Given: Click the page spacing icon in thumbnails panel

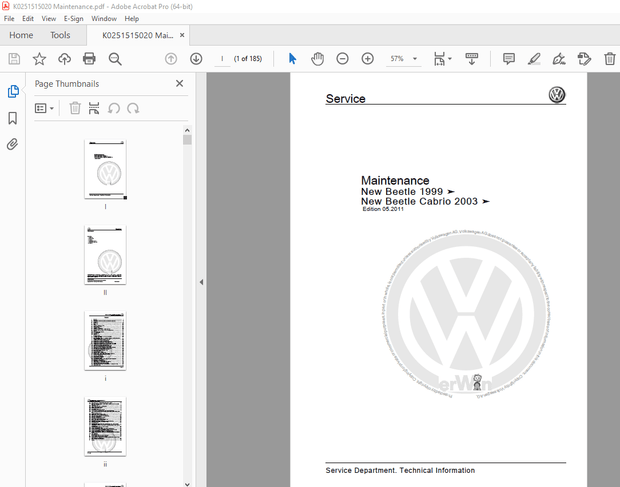Looking at the screenshot, I should pyautogui.click(x=94, y=108).
